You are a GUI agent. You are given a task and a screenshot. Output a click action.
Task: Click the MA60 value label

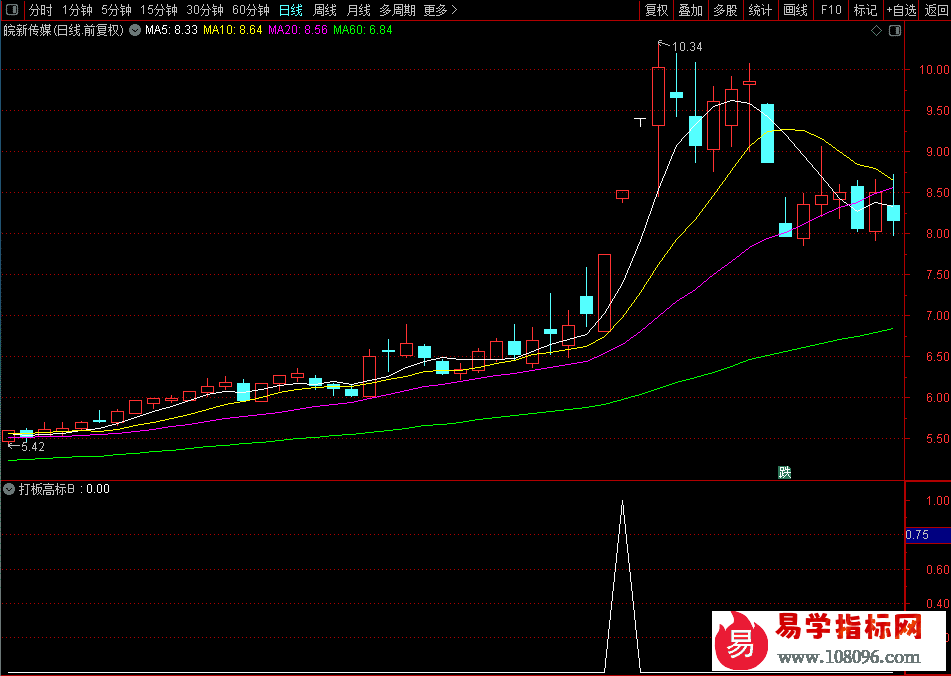[x=363, y=30]
